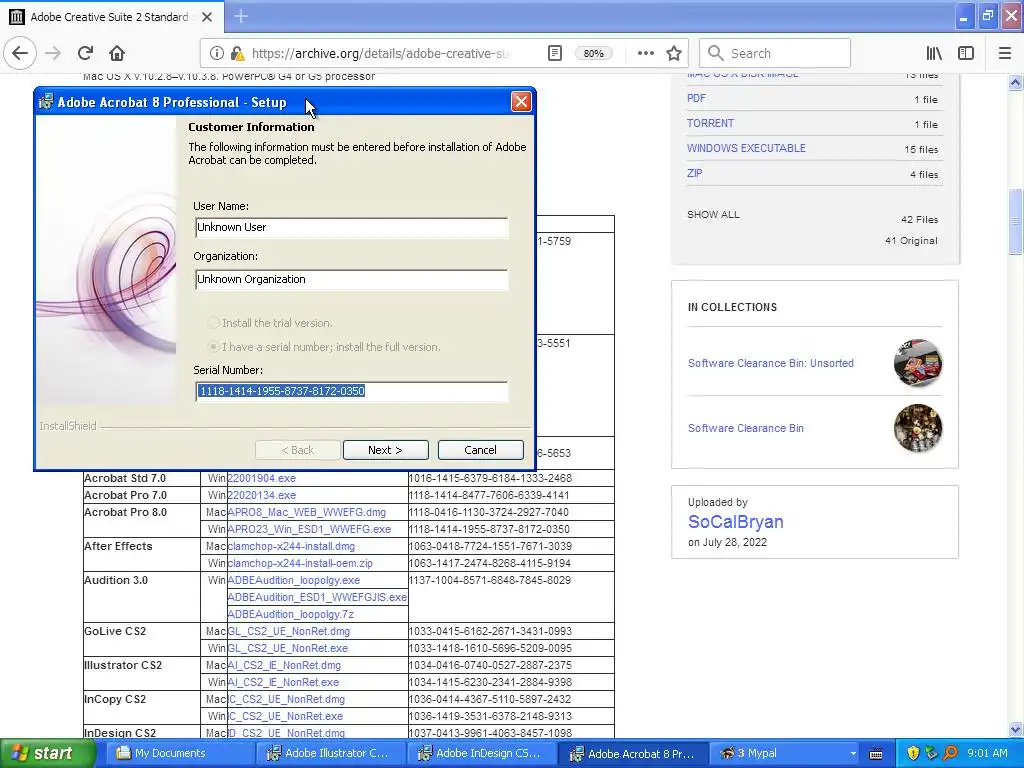Click the Serial Number field
This screenshot has height=768, width=1024.
point(351,391)
